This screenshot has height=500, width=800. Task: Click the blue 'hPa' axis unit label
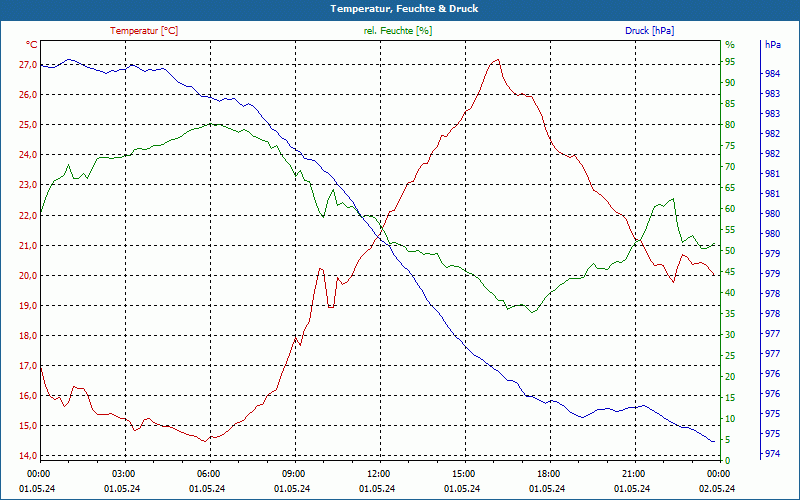coord(773,45)
